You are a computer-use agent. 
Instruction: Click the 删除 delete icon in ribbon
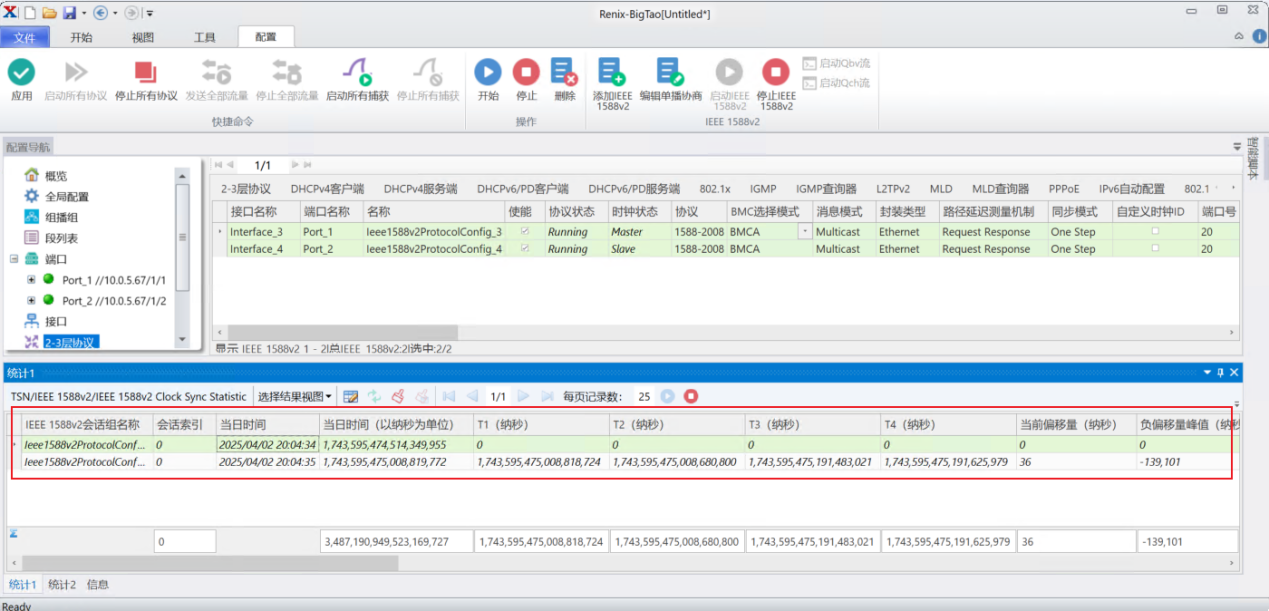[564, 71]
